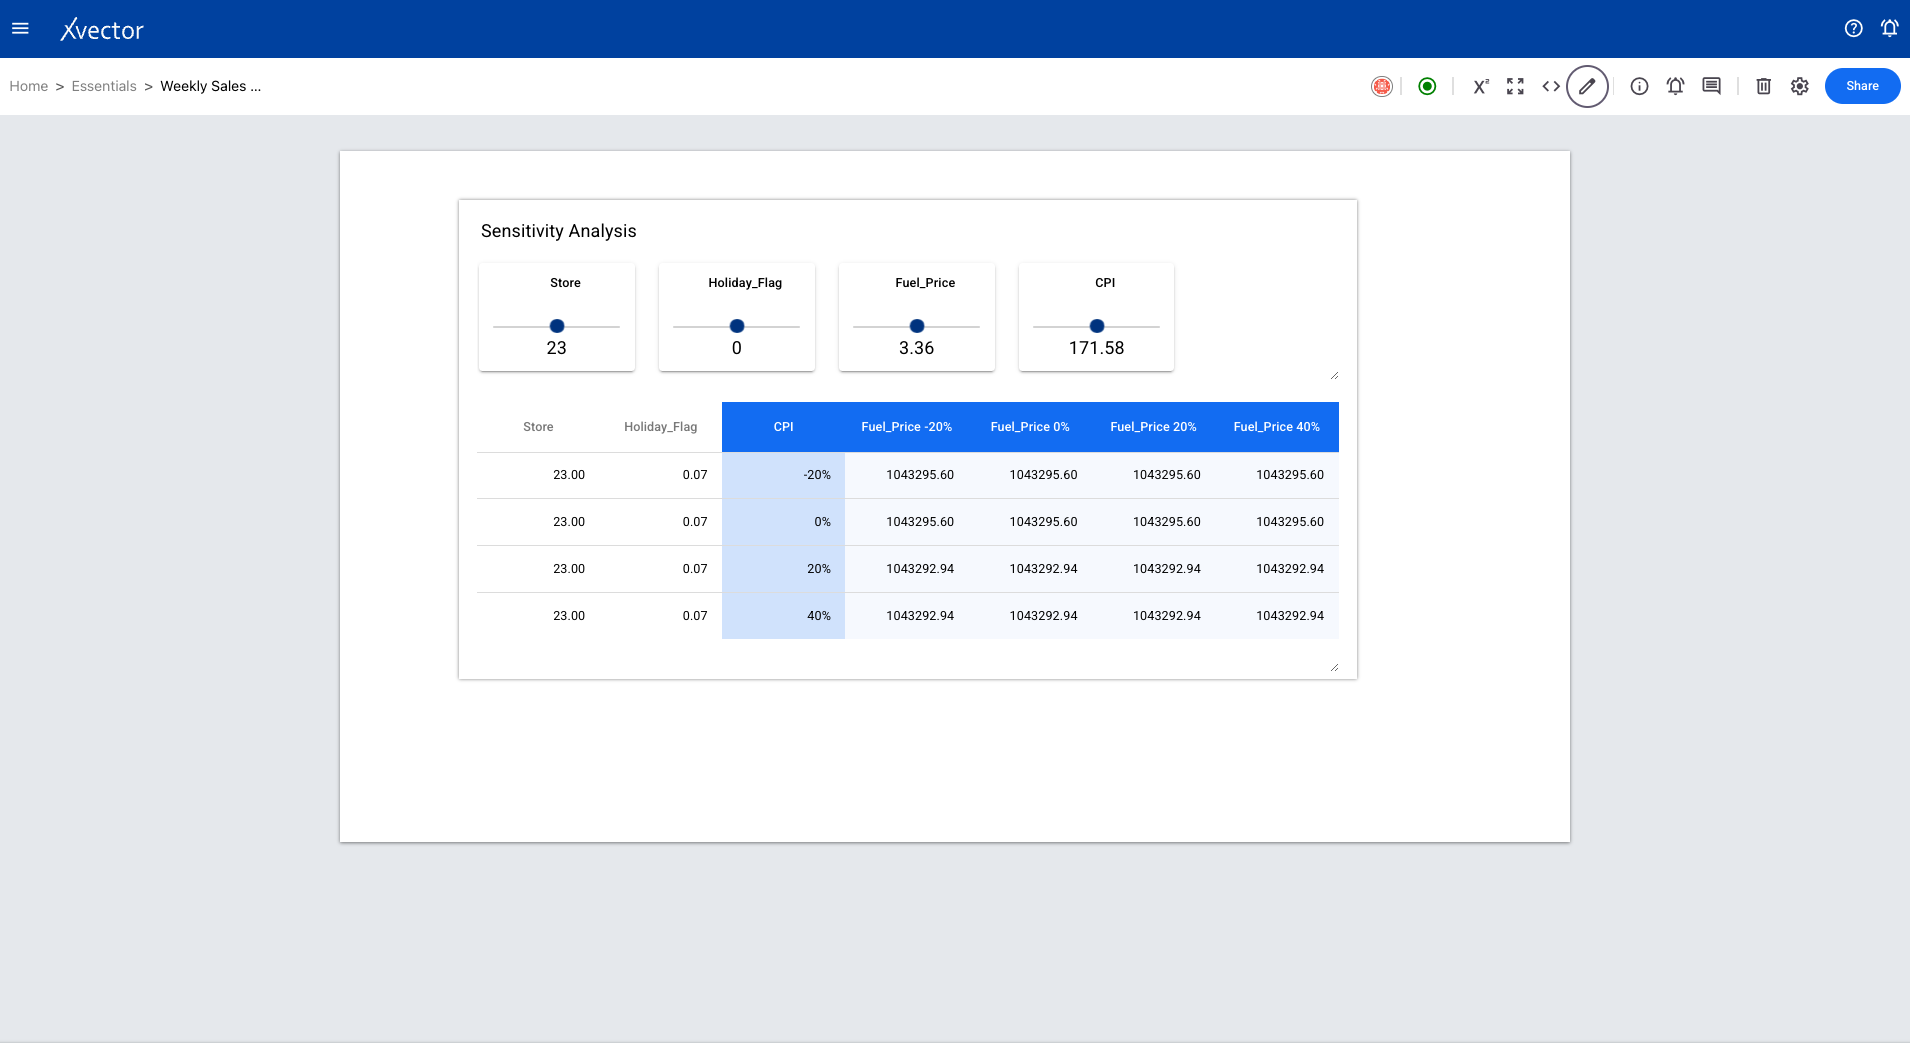Click the Xvector logo
The height and width of the screenshot is (1043, 1910).
point(102,30)
